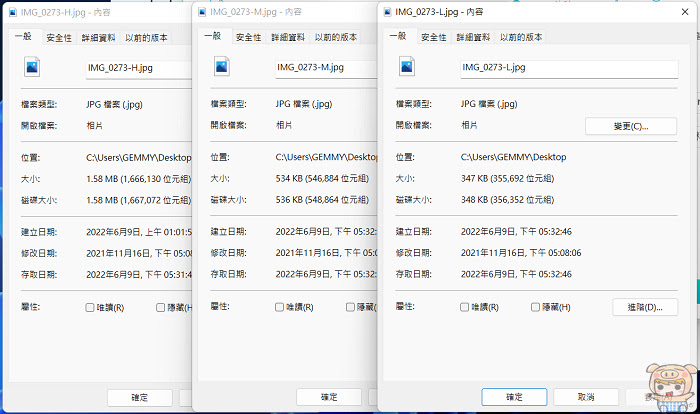Screen dimensions: 700x414
Task: Confirm with 確定 in IMG_0273-M.jpg window
Action: coord(329,397)
